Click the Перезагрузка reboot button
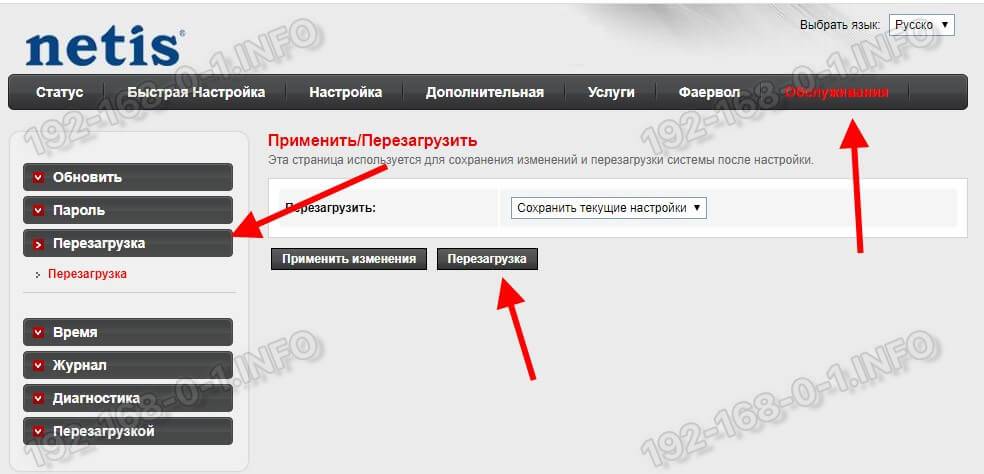 pyautogui.click(x=487, y=259)
